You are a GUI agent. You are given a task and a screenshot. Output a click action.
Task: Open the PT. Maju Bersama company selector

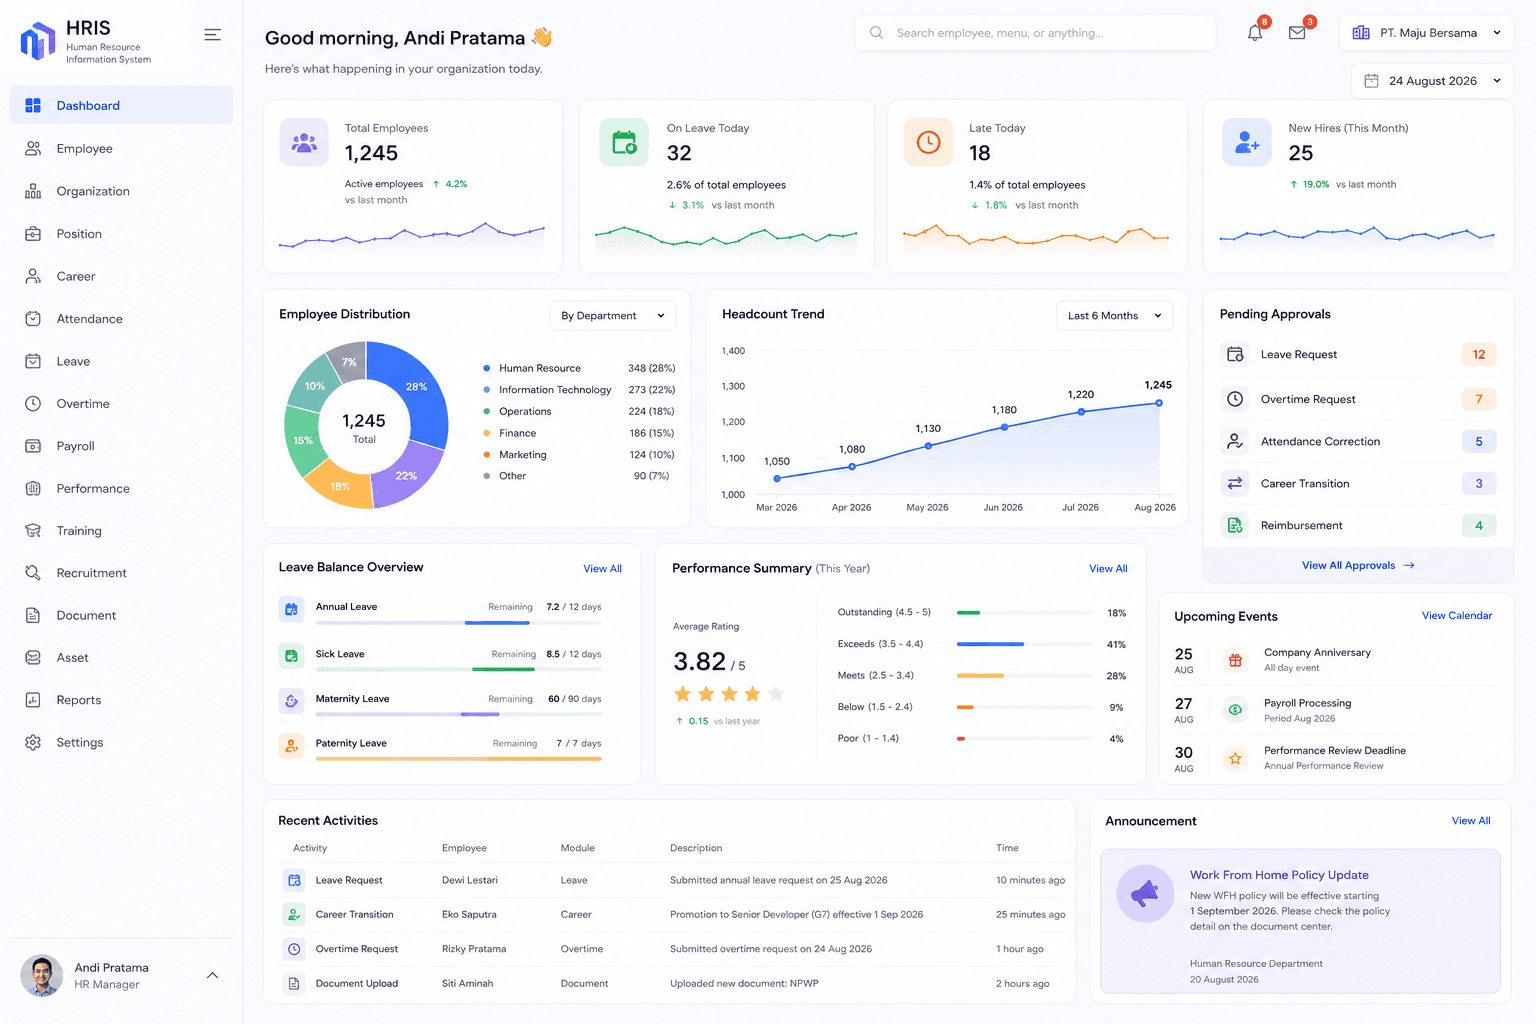tap(1426, 33)
